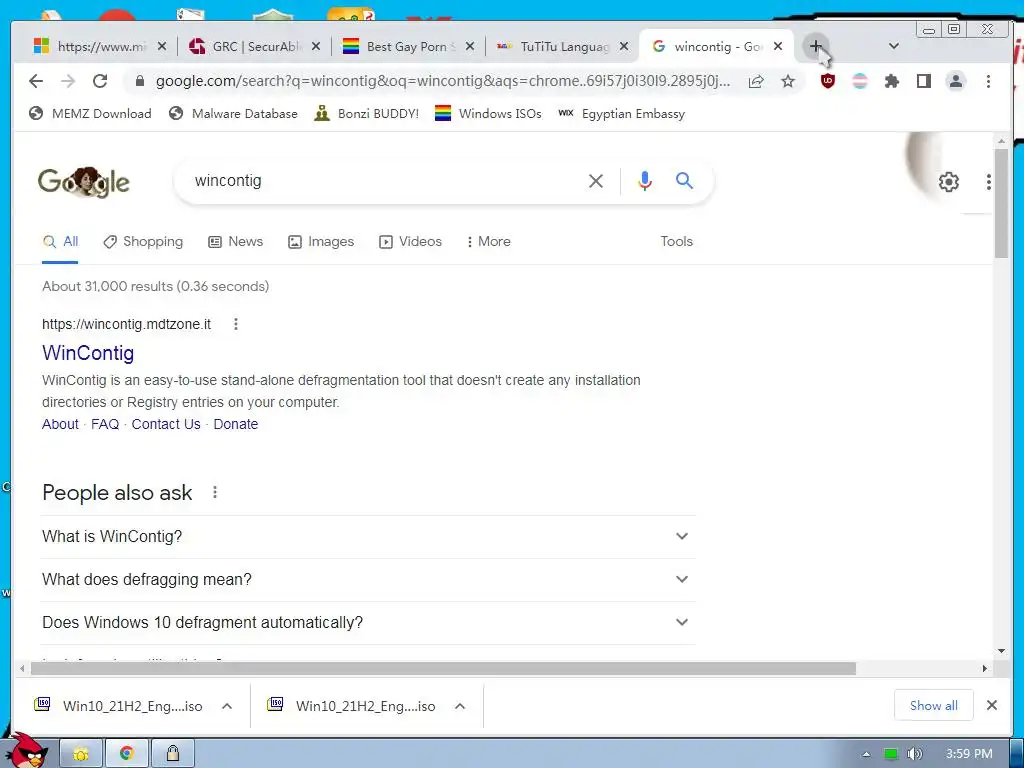Image resolution: width=1024 pixels, height=768 pixels.
Task: Clear the search box with the X
Action: tap(596, 181)
